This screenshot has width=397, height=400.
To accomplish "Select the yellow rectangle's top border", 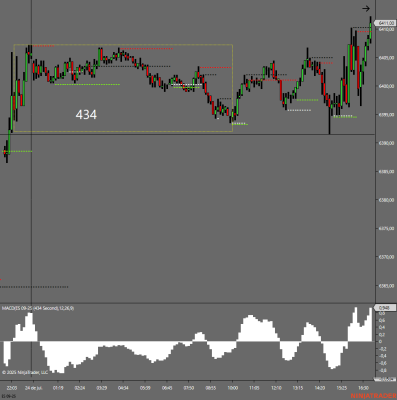I will (x=123, y=45).
